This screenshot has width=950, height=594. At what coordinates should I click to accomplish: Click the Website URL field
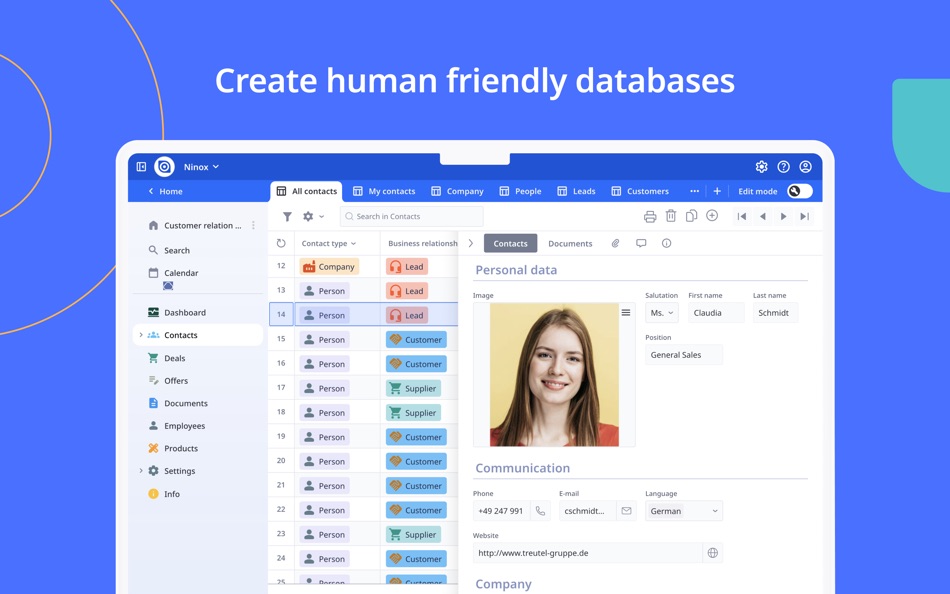click(588, 553)
